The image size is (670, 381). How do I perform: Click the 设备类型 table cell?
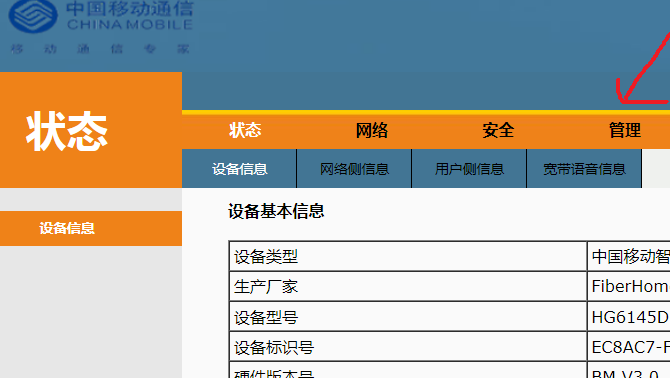(x=408, y=256)
